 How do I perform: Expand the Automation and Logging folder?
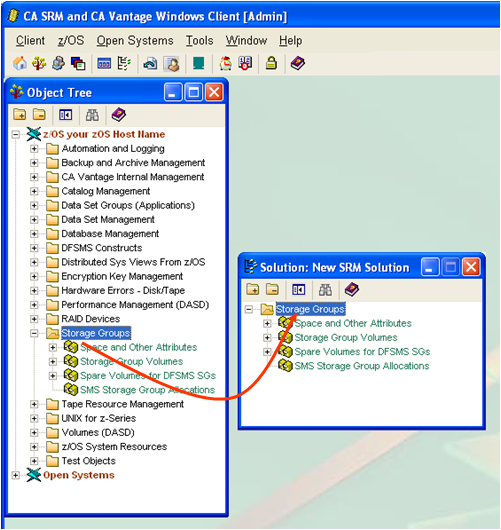tap(34, 149)
